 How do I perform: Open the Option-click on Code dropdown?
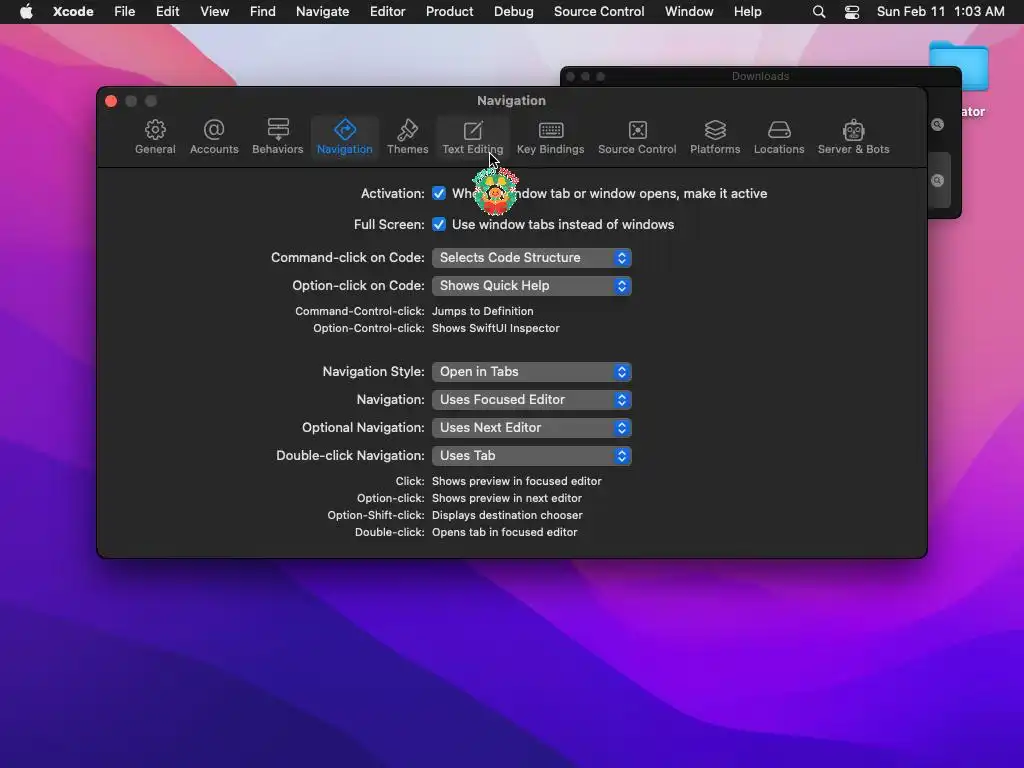tap(532, 285)
